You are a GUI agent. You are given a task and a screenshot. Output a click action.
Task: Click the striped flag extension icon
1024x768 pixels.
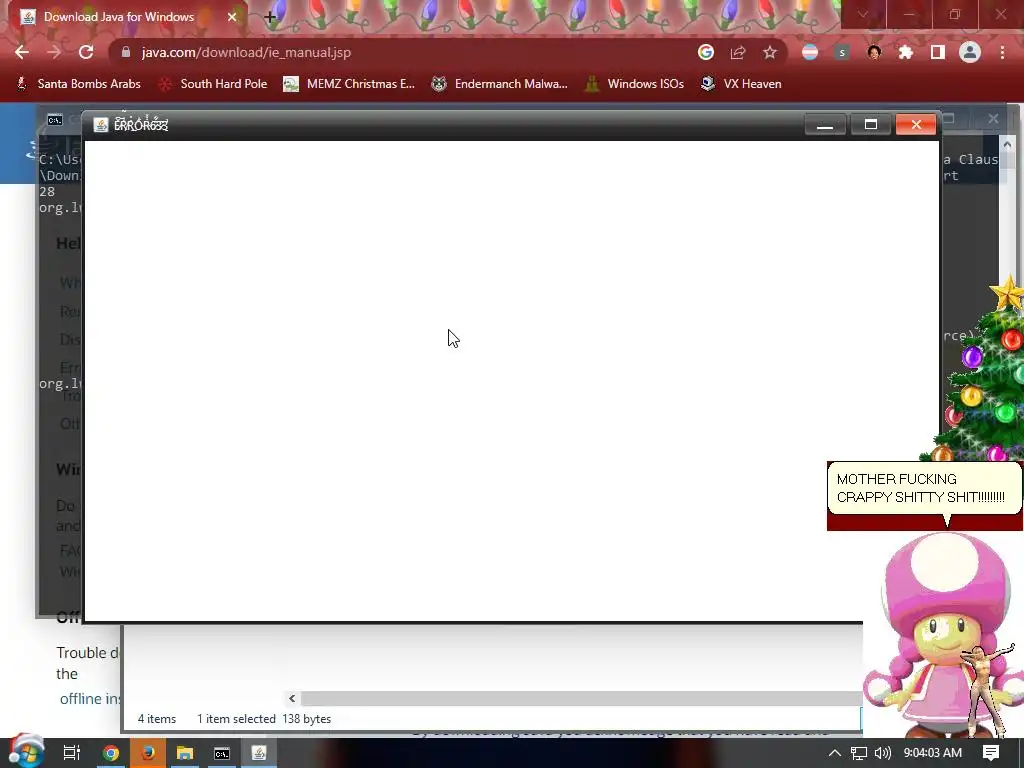point(810,52)
